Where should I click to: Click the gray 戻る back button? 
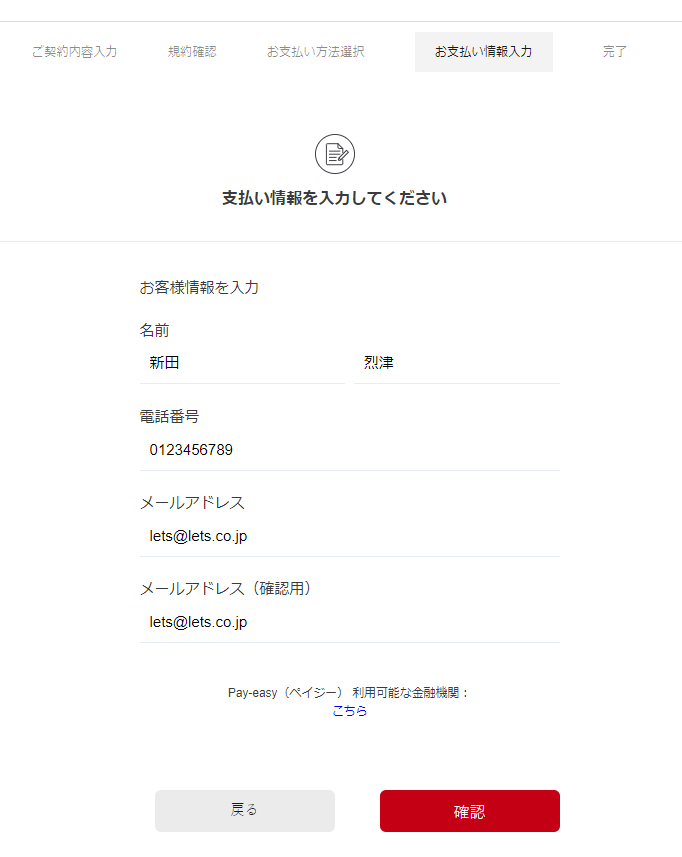coord(245,811)
